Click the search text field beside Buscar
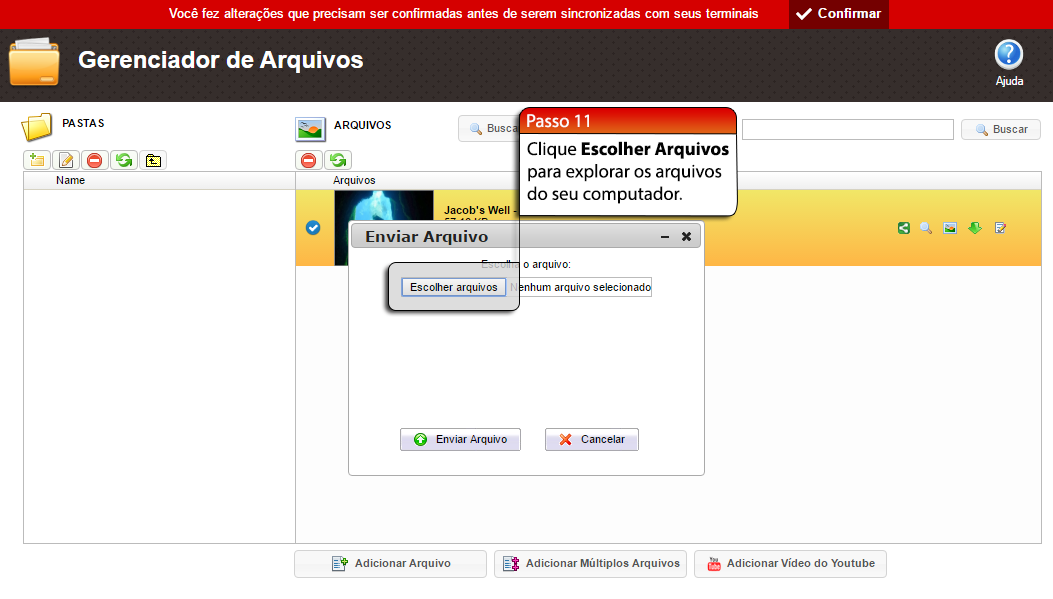The width and height of the screenshot is (1053, 599). 847,130
